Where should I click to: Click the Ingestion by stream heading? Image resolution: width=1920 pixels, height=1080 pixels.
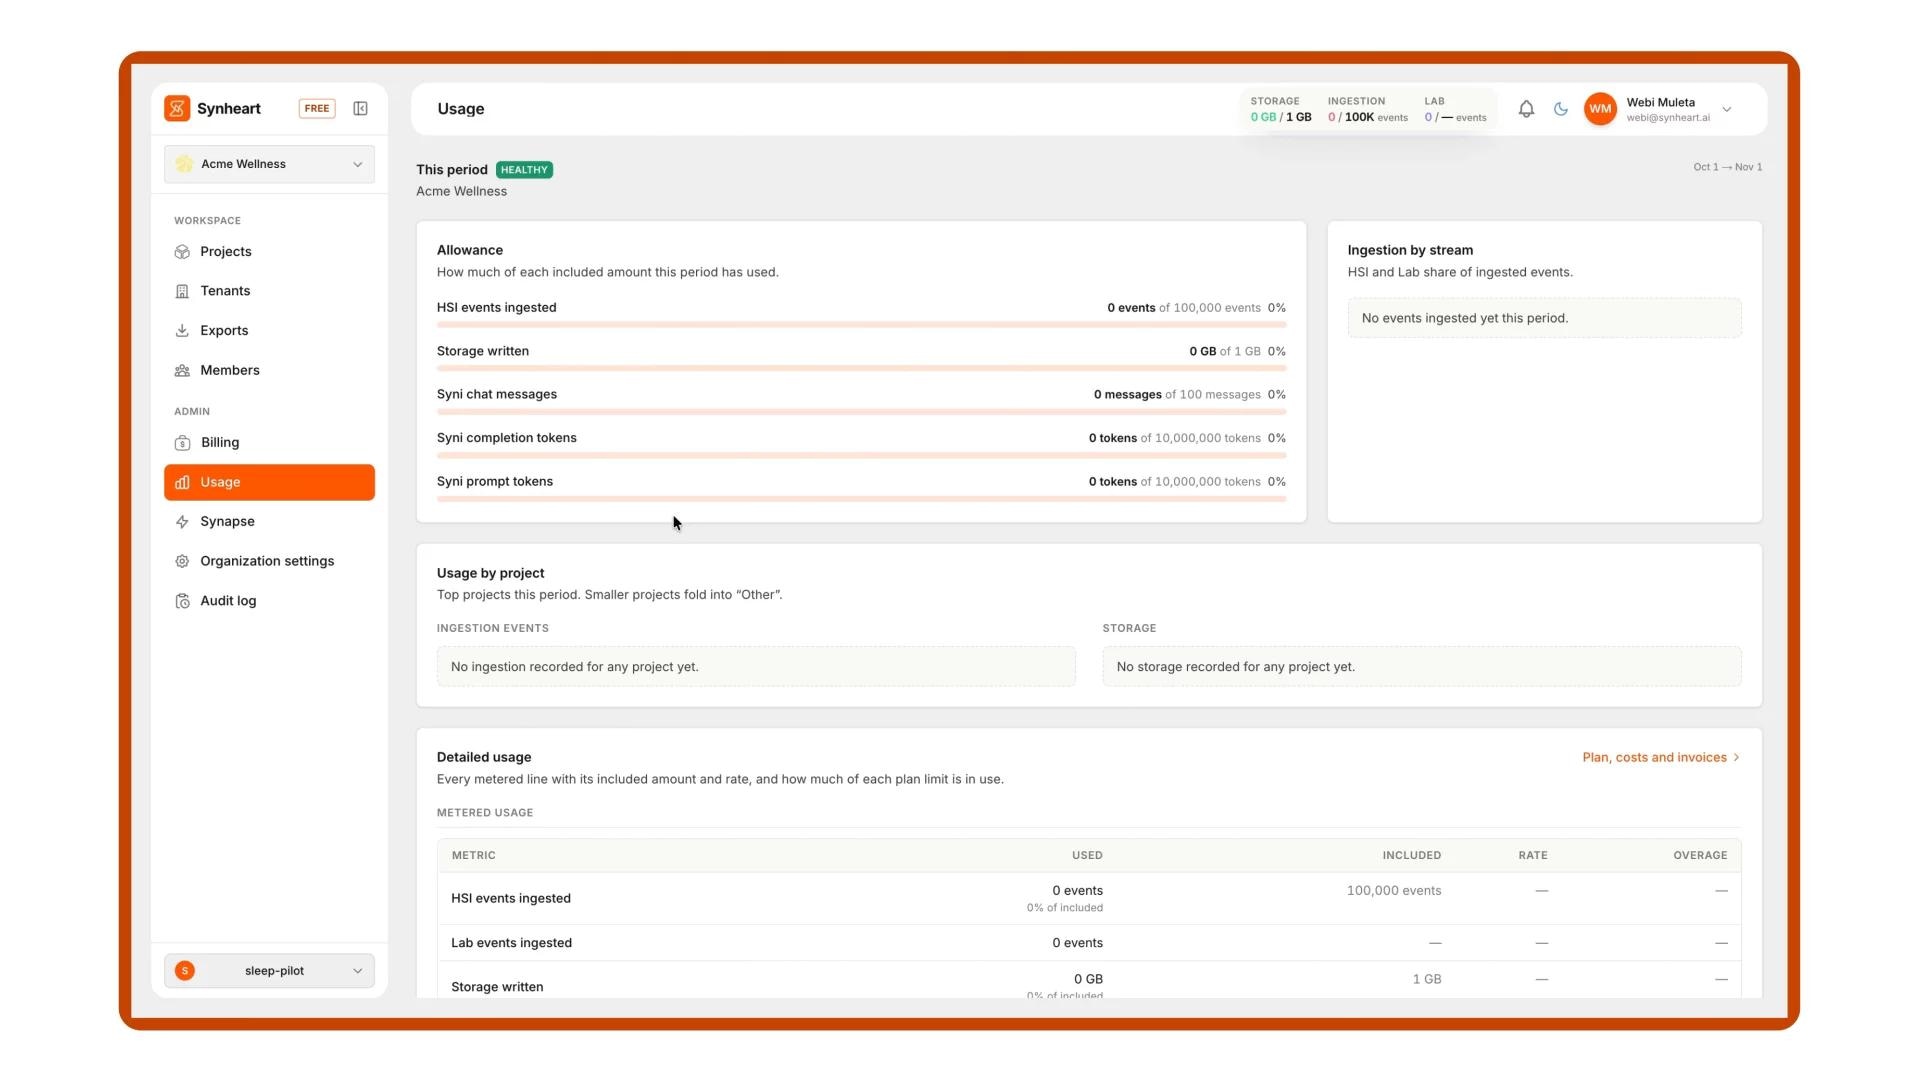[1410, 251]
